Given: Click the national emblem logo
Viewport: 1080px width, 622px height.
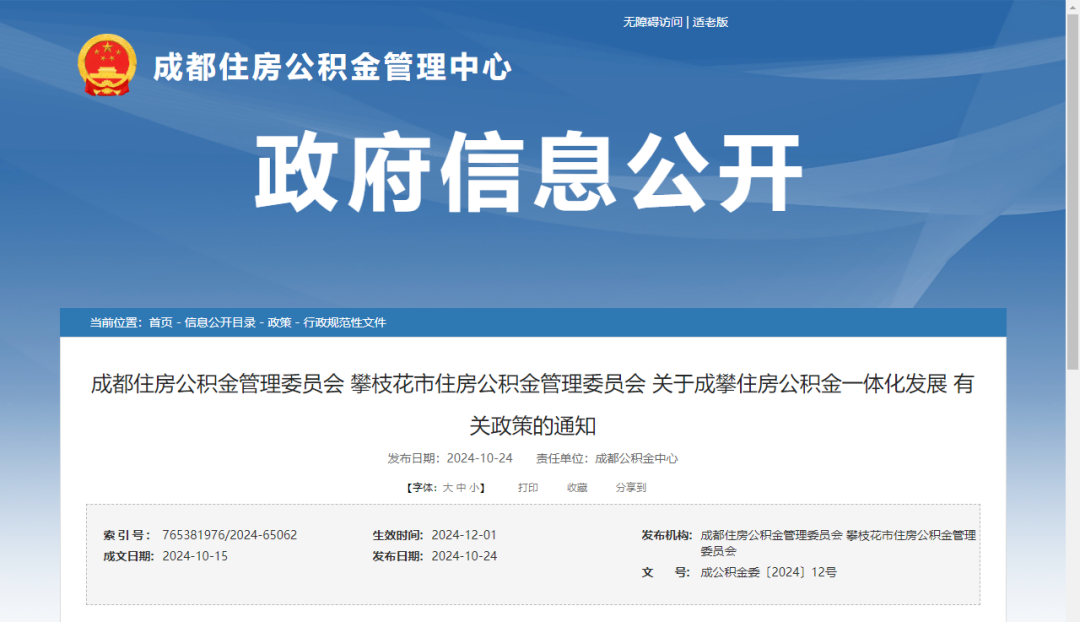Looking at the screenshot, I should (106, 65).
